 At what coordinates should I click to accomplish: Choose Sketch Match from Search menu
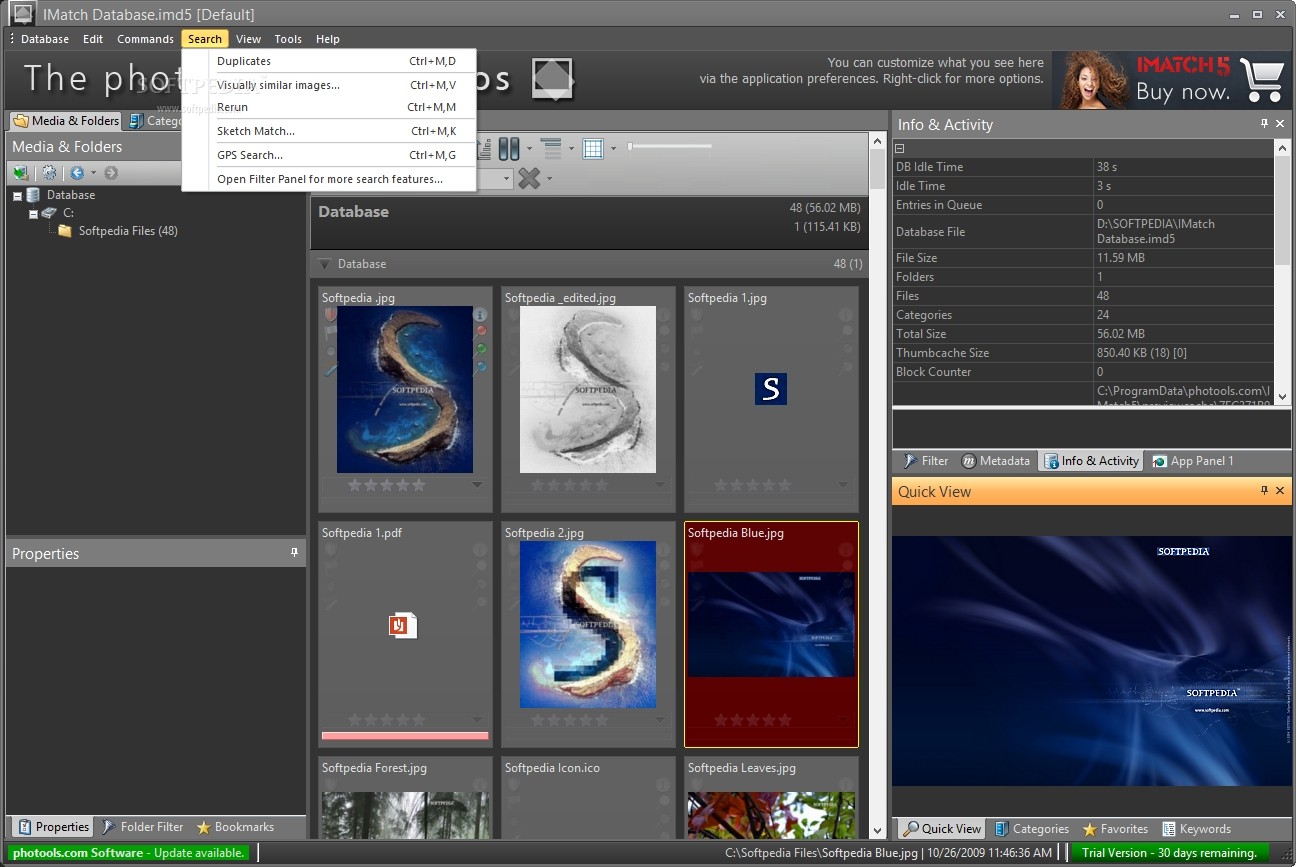click(x=329, y=131)
